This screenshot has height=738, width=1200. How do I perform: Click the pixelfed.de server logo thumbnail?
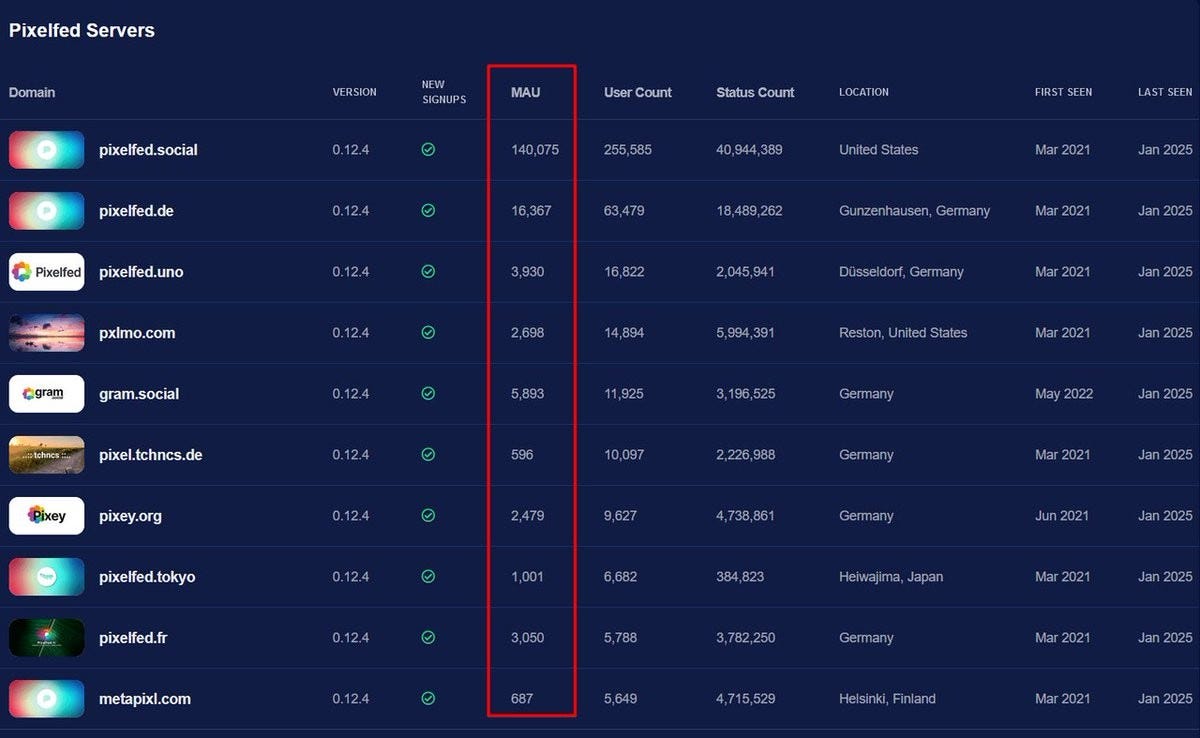(x=47, y=211)
